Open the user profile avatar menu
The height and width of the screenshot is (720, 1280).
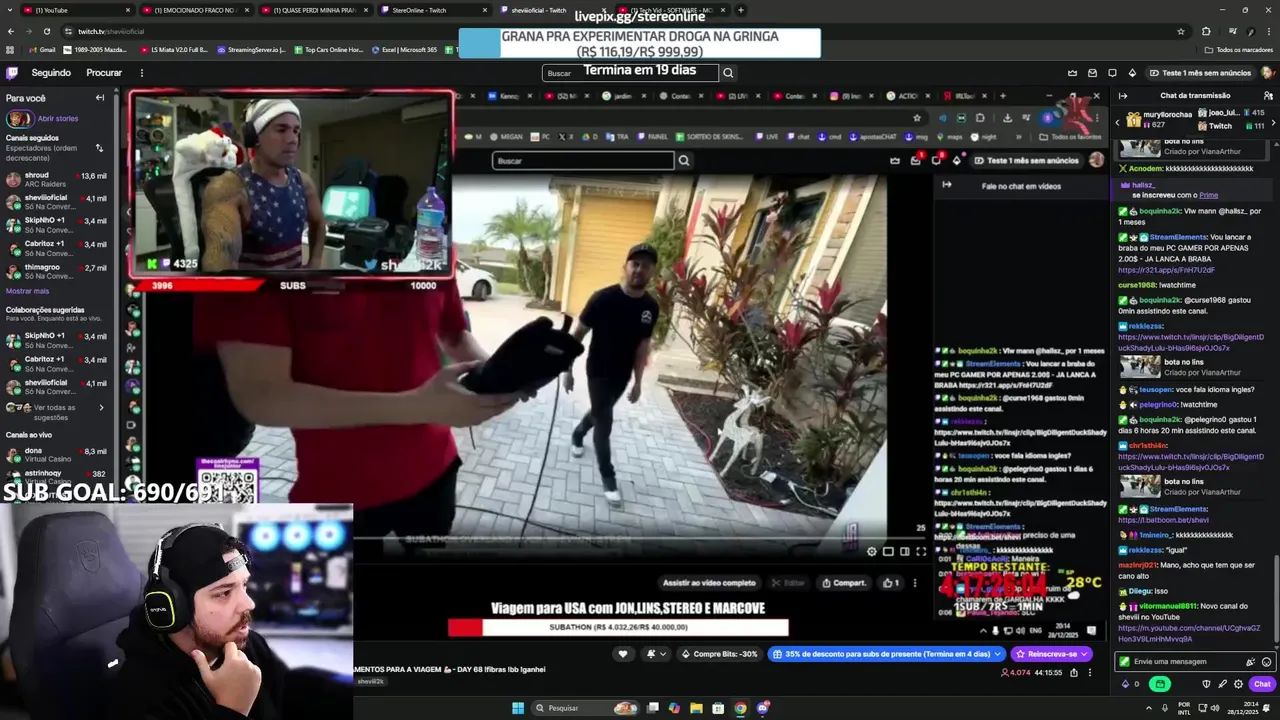click(1268, 73)
